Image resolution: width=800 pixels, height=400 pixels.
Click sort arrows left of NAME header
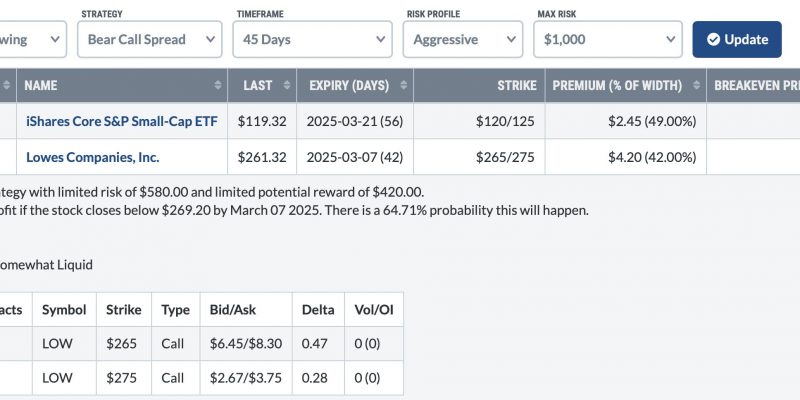[x=7, y=86]
